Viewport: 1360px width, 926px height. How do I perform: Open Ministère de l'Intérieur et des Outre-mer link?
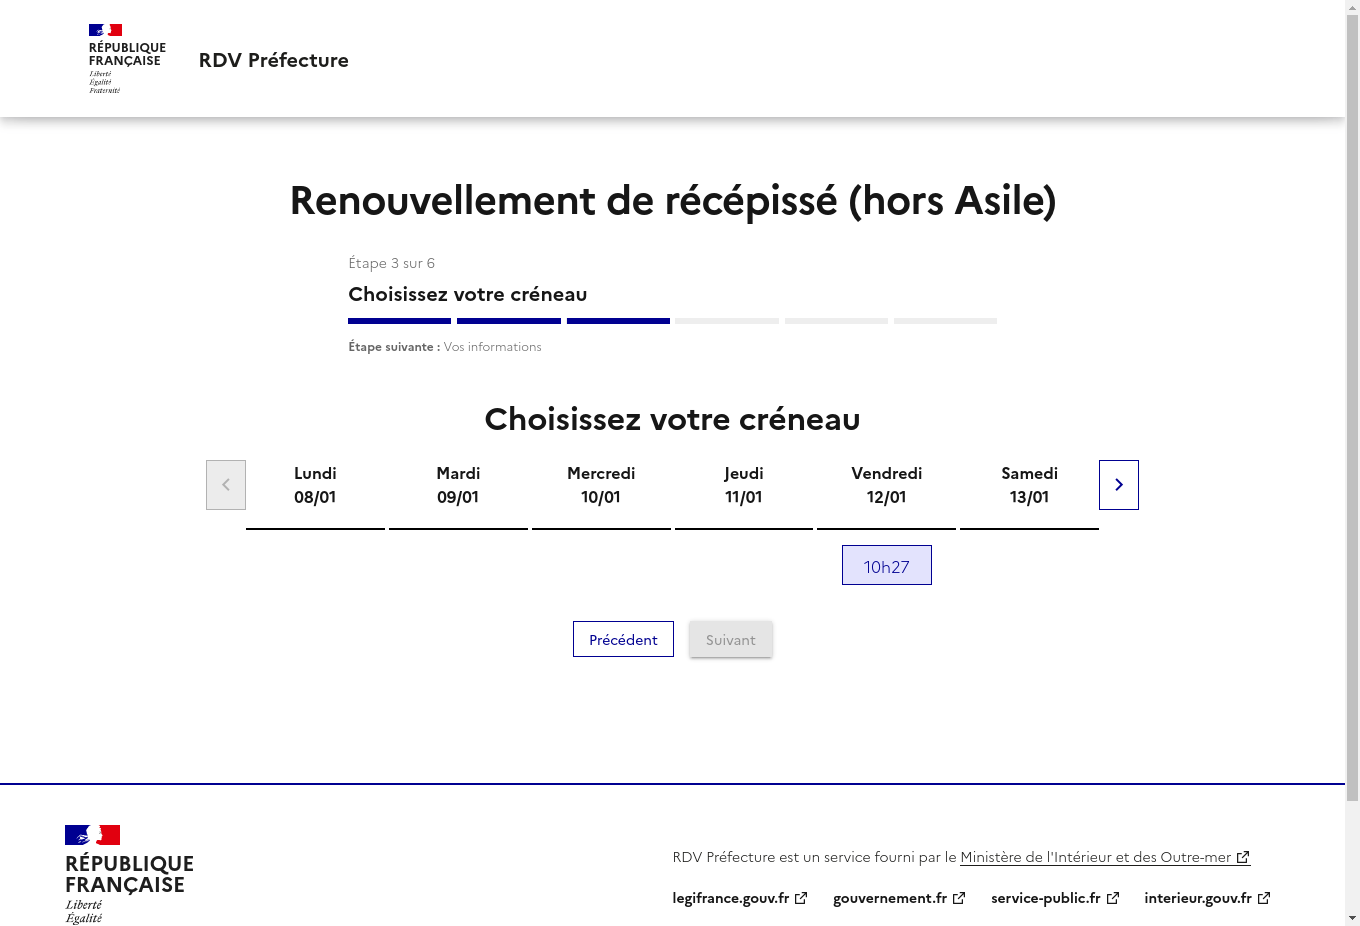[x=1105, y=857]
